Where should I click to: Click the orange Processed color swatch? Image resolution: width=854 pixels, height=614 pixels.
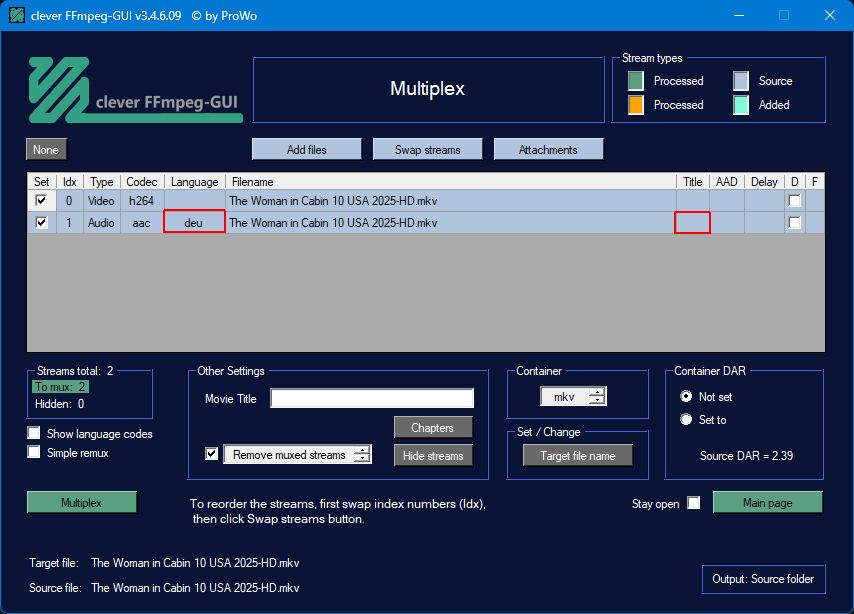[635, 105]
